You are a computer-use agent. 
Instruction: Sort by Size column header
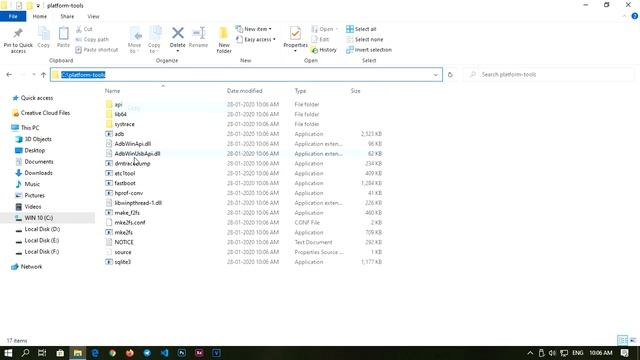coord(356,91)
